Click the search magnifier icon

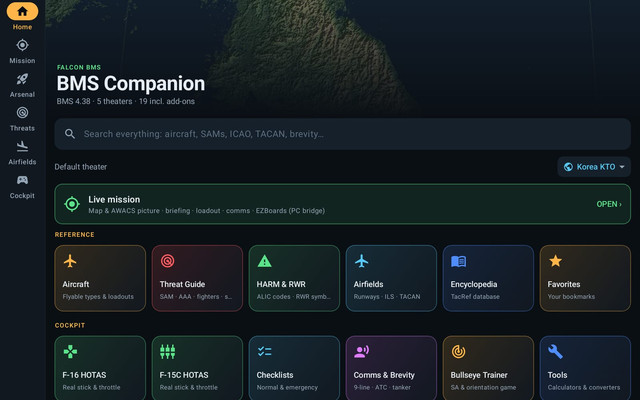pos(70,134)
